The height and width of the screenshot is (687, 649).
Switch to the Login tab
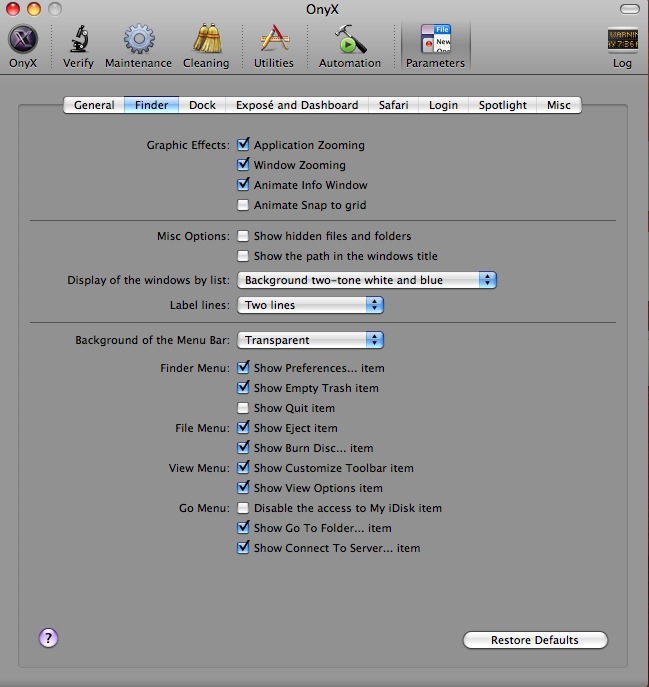coord(443,105)
